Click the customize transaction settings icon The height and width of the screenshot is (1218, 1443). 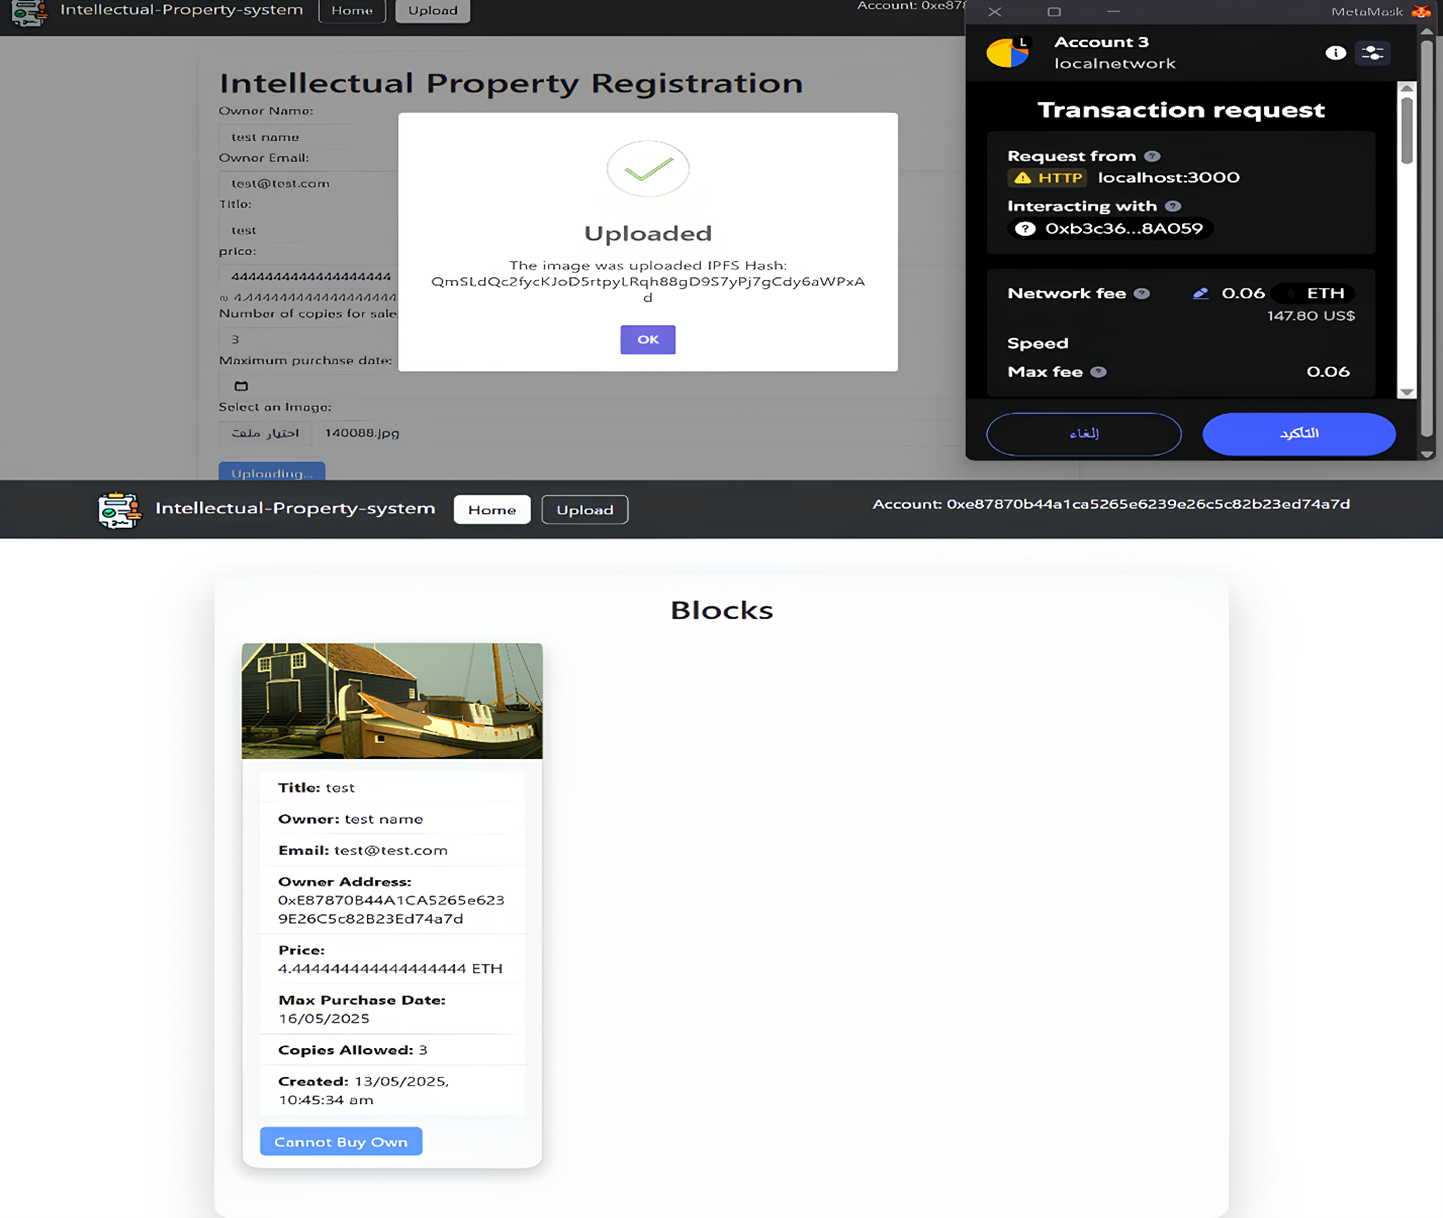coord(1372,53)
